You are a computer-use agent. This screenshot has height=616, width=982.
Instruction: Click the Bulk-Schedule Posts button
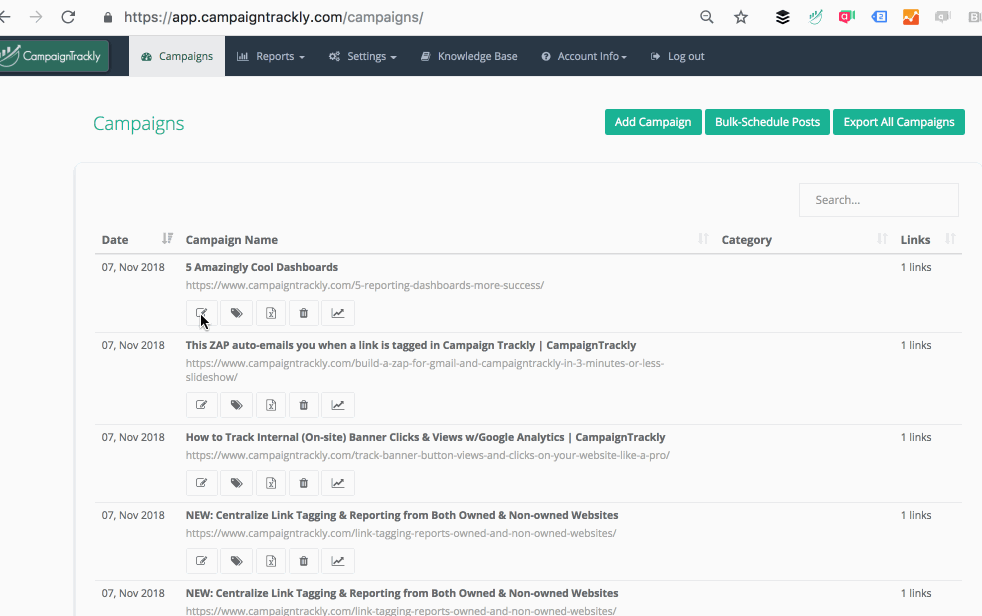coord(767,122)
